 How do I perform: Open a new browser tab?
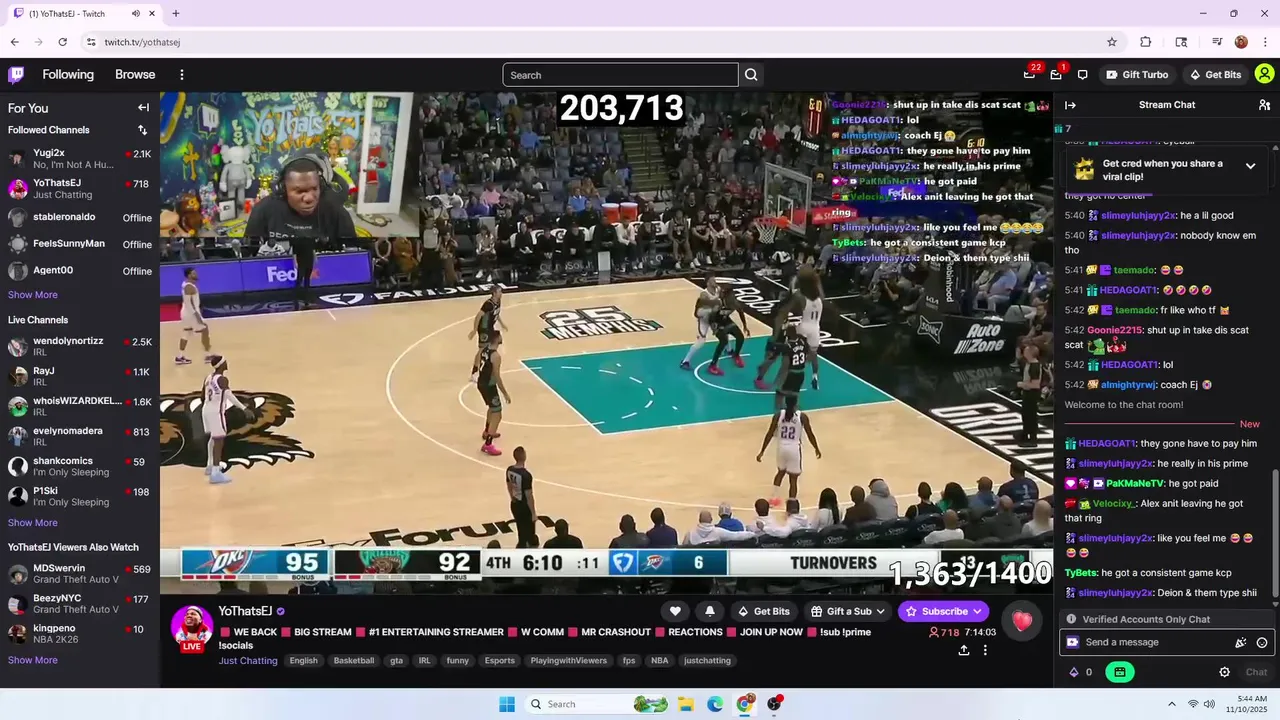point(176,14)
